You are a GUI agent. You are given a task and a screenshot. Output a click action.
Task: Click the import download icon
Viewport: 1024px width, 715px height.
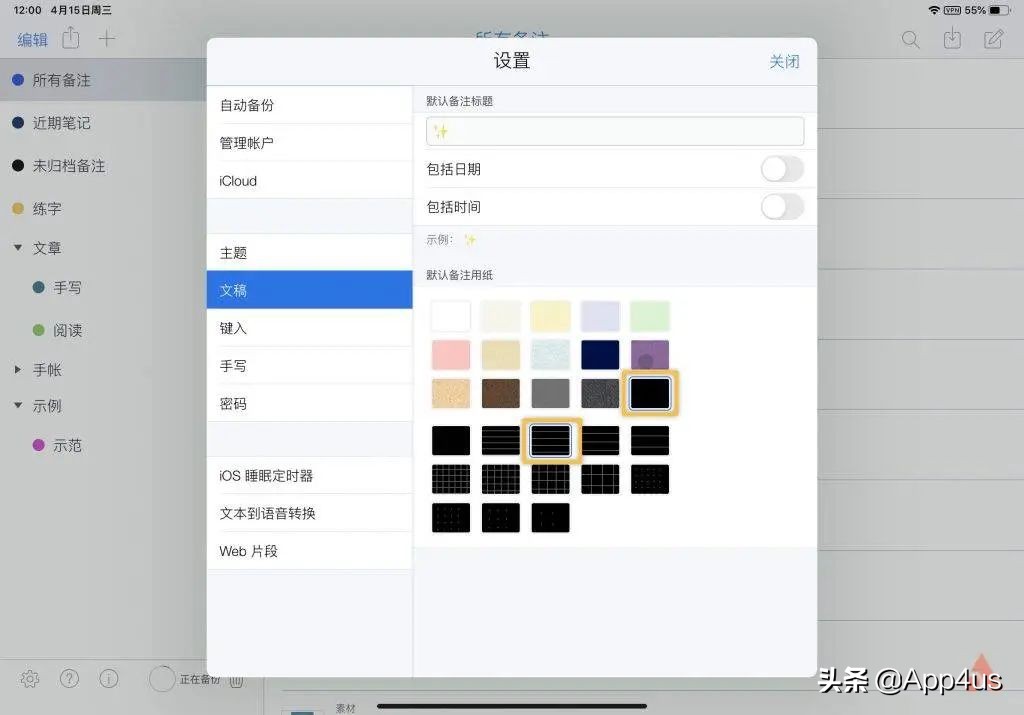tap(951, 39)
